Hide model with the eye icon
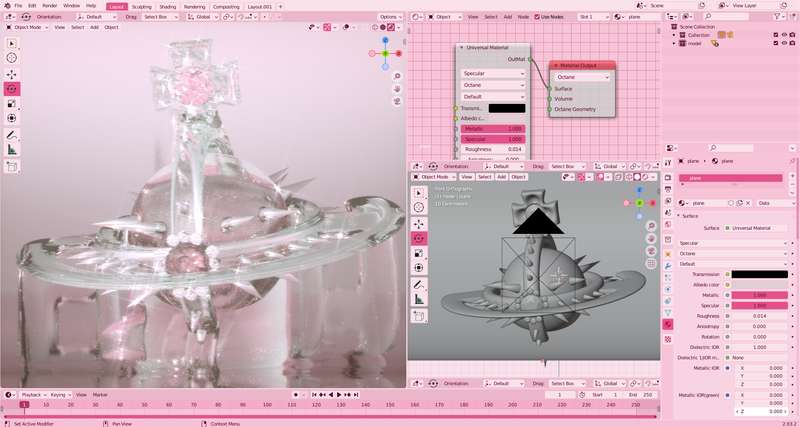This screenshot has width=800, height=427. (784, 43)
